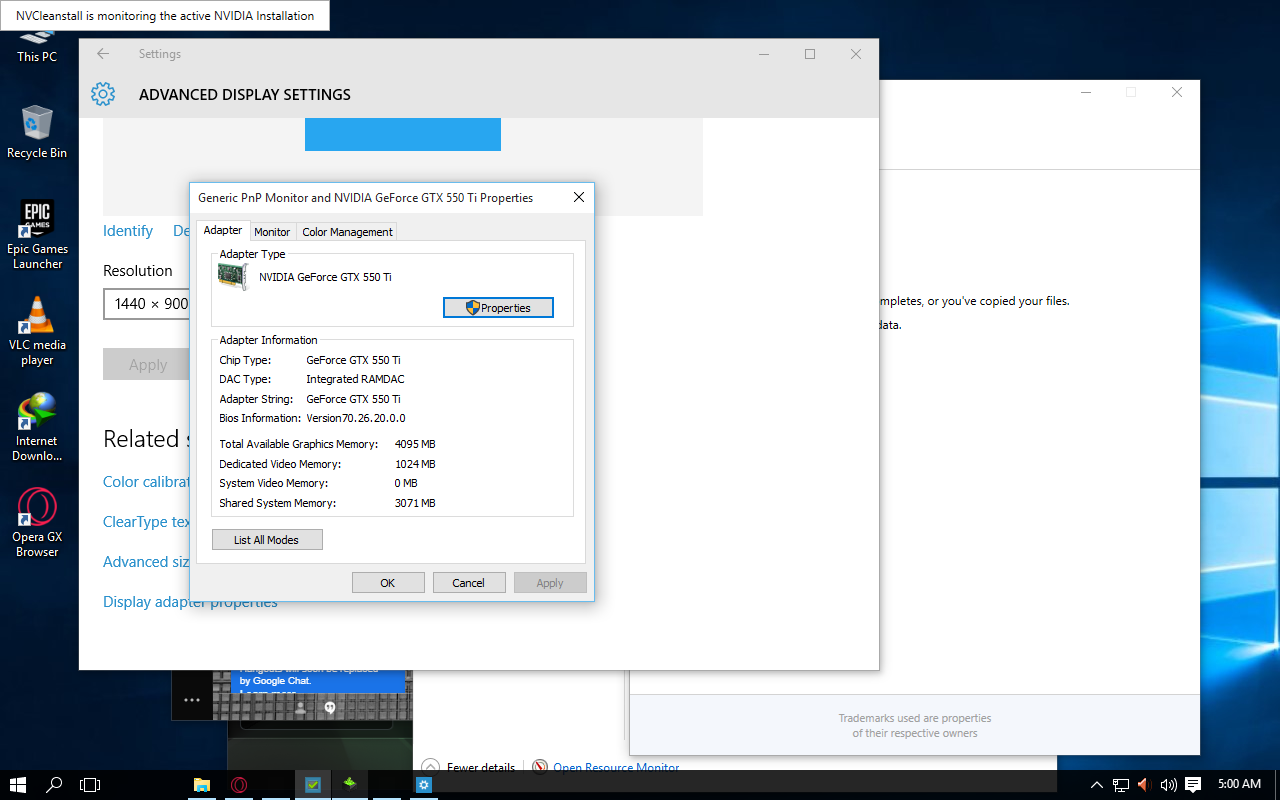The image size is (1280, 800).
Task: Launch Epic Games Launcher shortcut
Action: coord(37,235)
